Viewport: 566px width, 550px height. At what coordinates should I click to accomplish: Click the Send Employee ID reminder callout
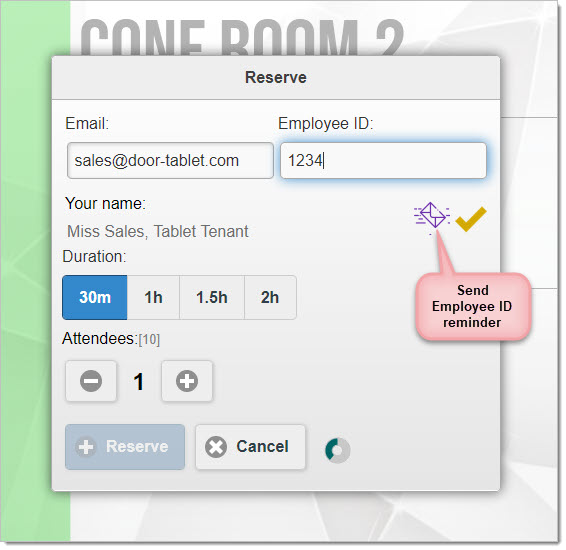tap(473, 306)
